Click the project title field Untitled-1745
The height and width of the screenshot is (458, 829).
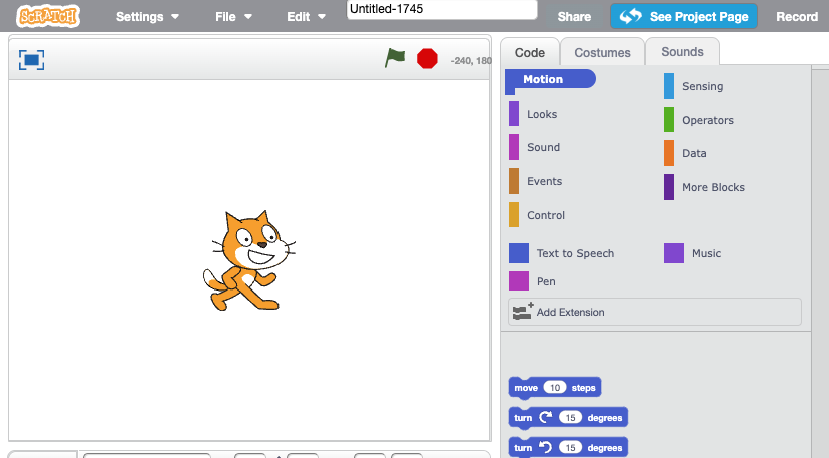pyautogui.click(x=442, y=10)
